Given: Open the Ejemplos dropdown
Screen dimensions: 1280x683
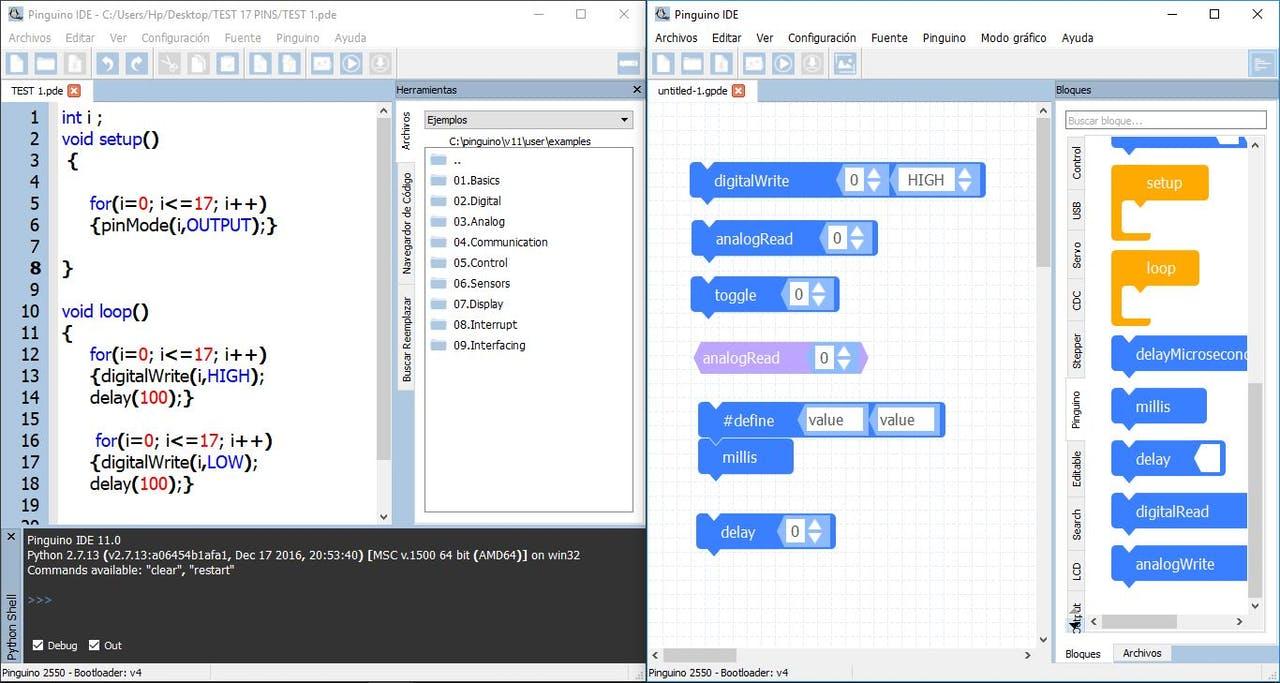Looking at the screenshot, I should [x=528, y=120].
